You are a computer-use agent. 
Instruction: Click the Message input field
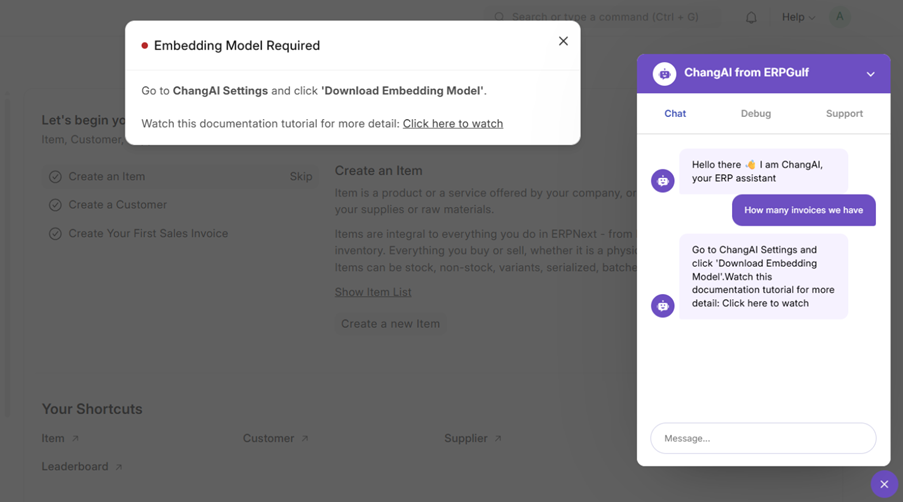[x=763, y=438]
